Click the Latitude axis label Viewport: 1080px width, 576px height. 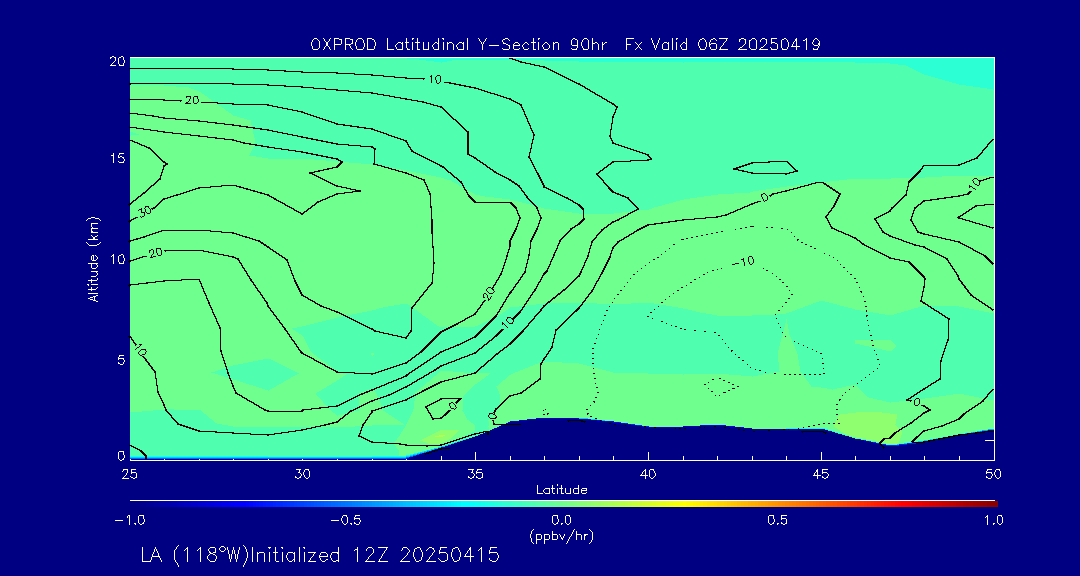coord(562,490)
